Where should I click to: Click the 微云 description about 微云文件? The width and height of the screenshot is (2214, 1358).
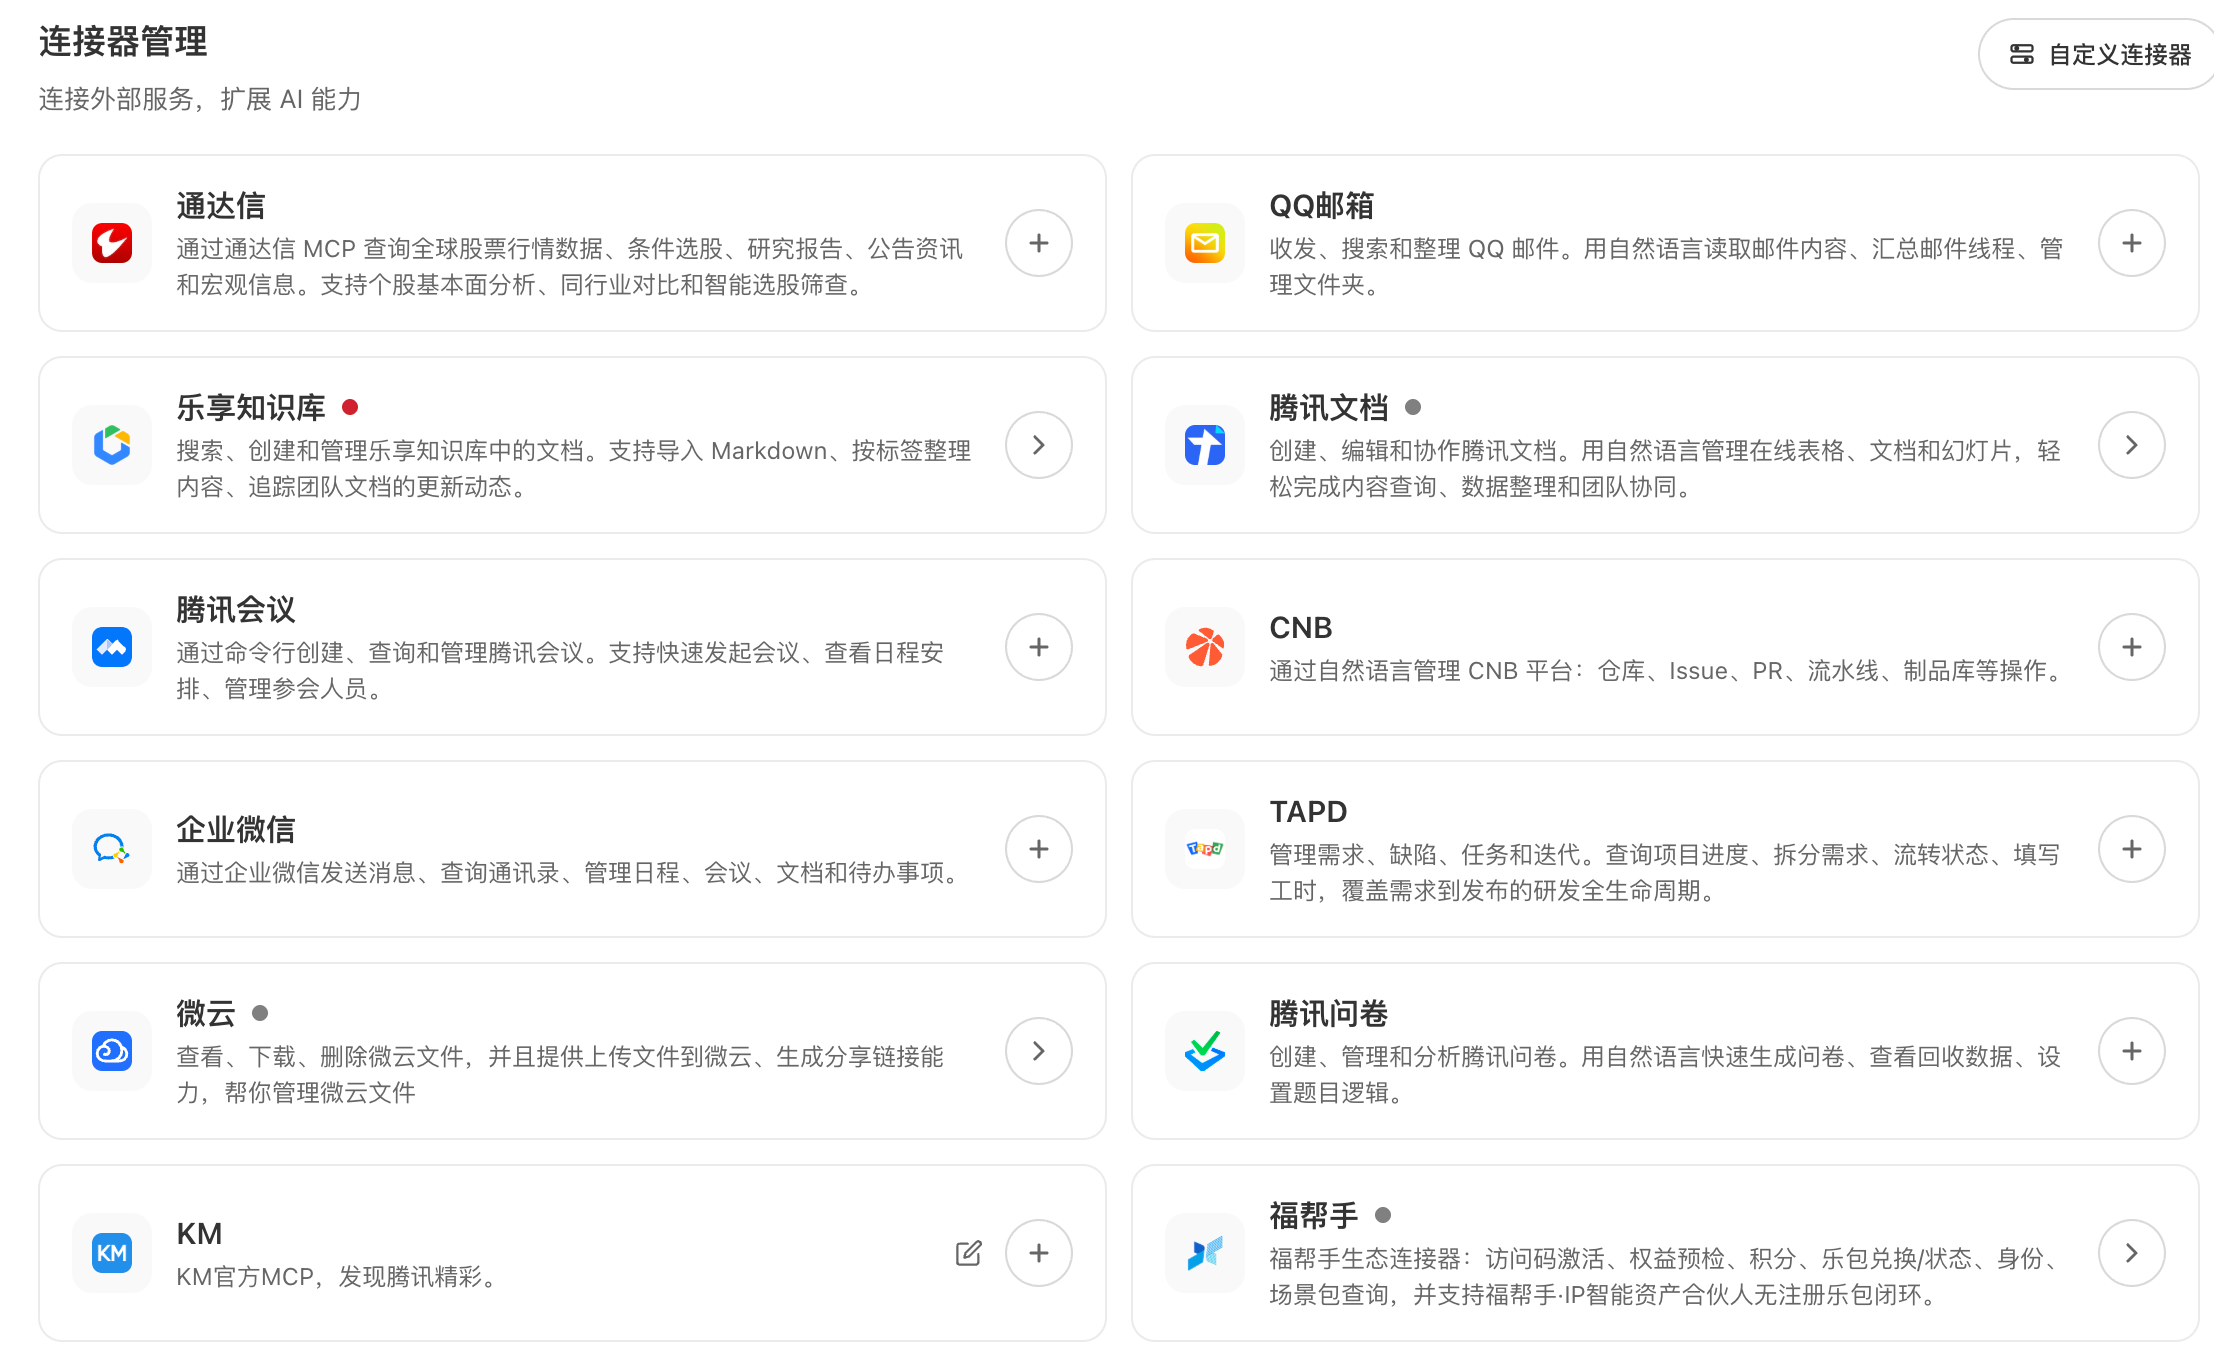pos(560,1075)
